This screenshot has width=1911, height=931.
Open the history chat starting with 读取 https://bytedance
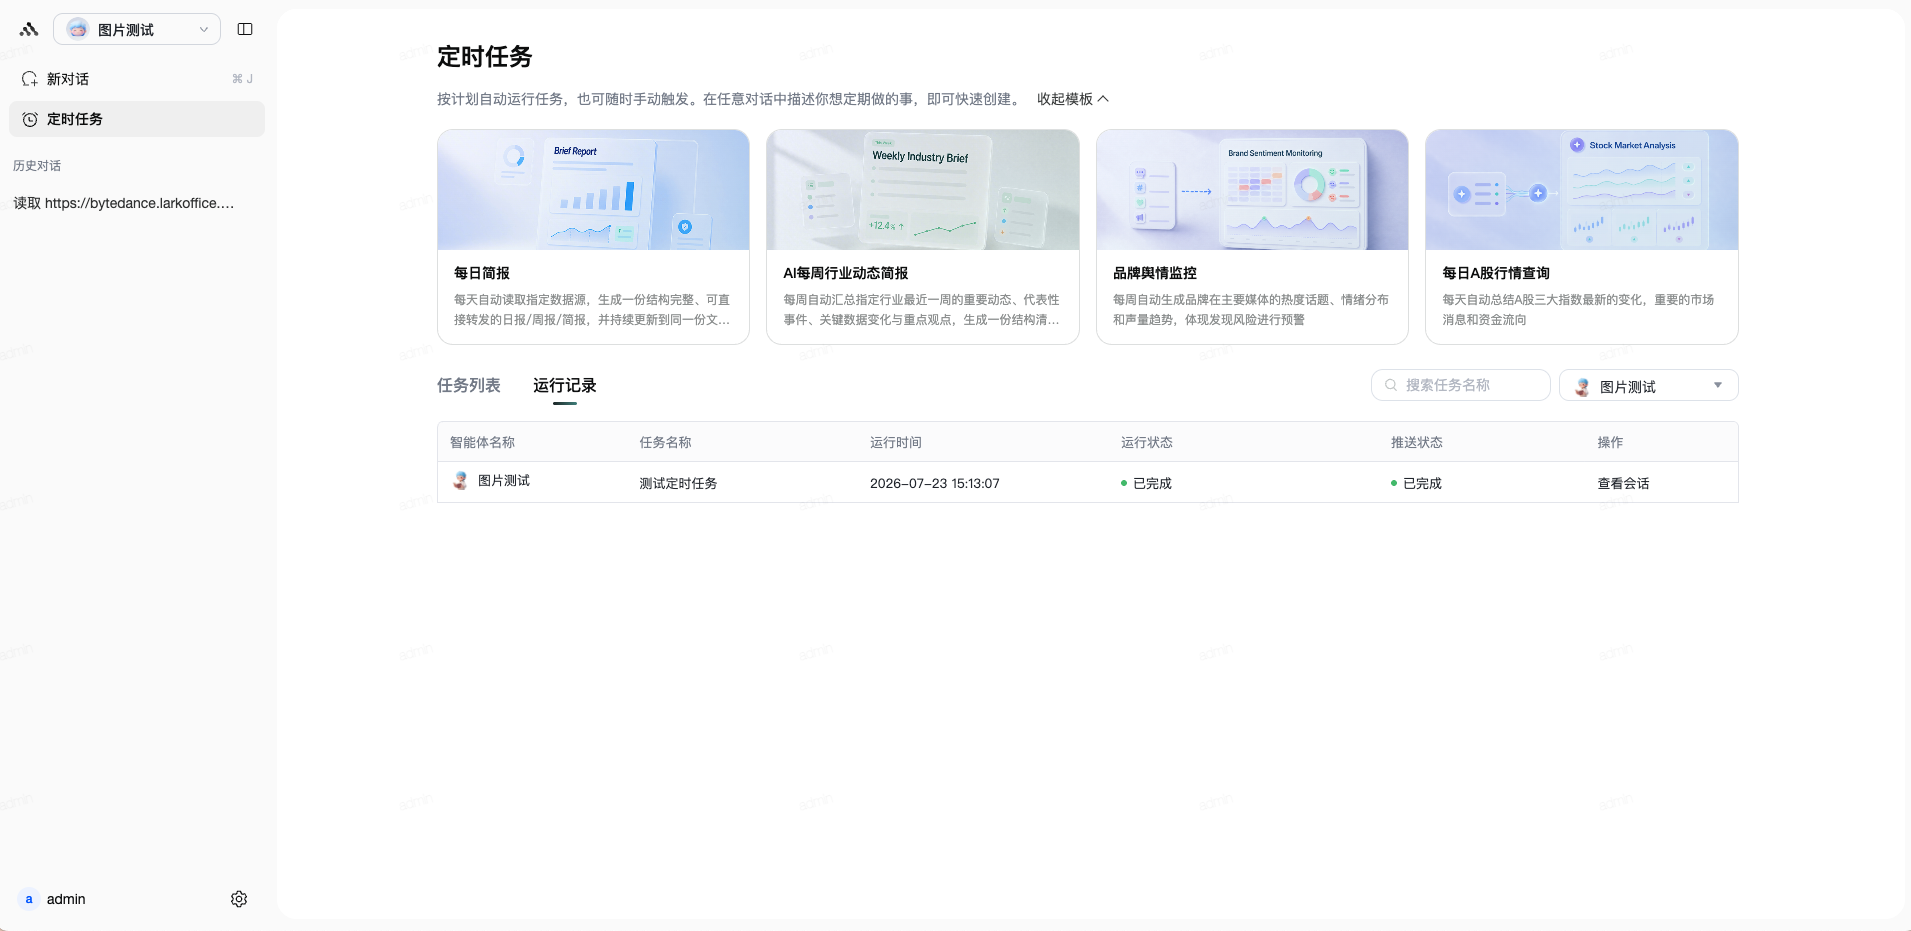click(124, 203)
